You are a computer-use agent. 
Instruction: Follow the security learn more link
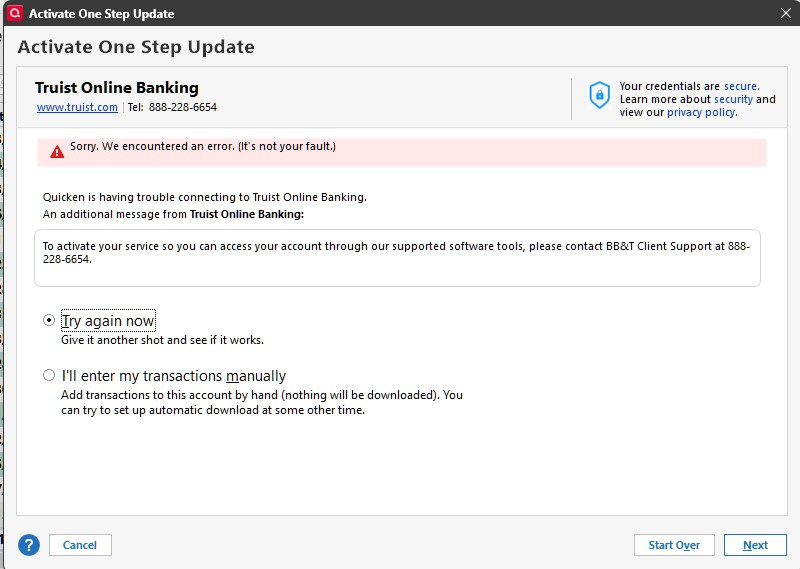click(733, 99)
